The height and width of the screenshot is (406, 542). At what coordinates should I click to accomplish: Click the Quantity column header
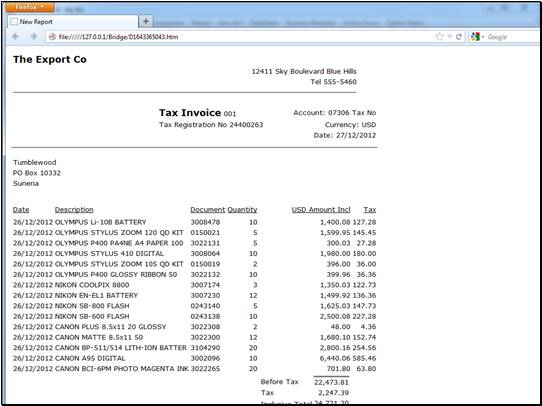point(242,210)
